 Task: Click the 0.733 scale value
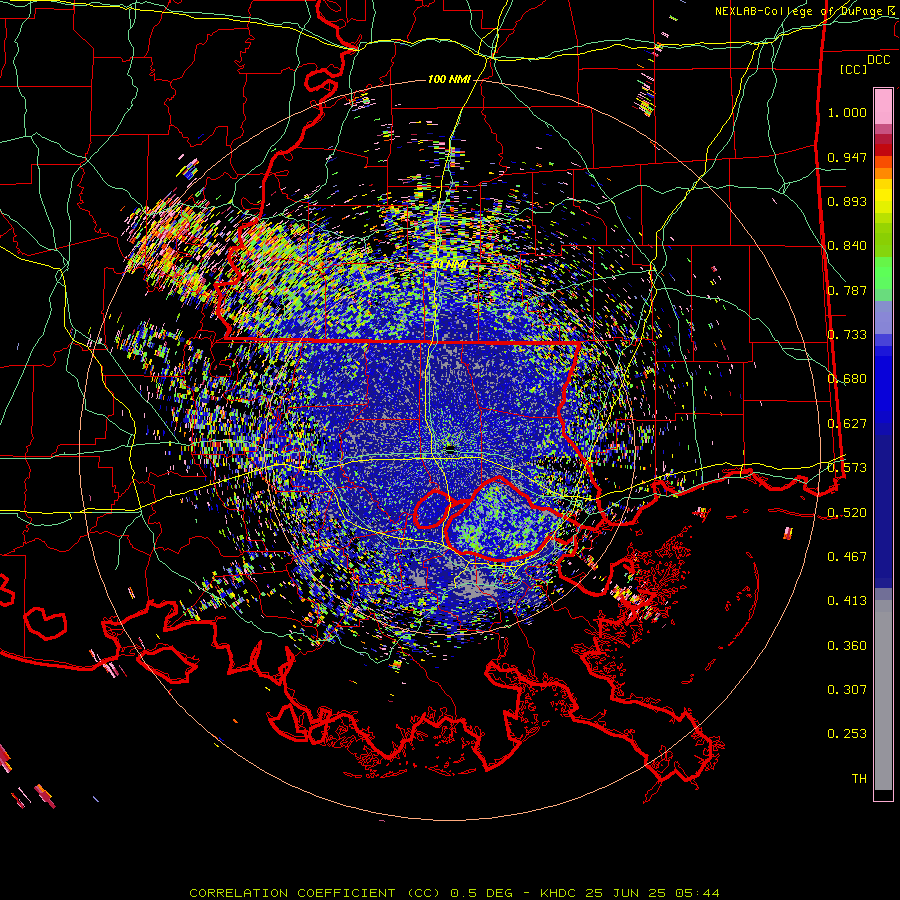[847, 335]
